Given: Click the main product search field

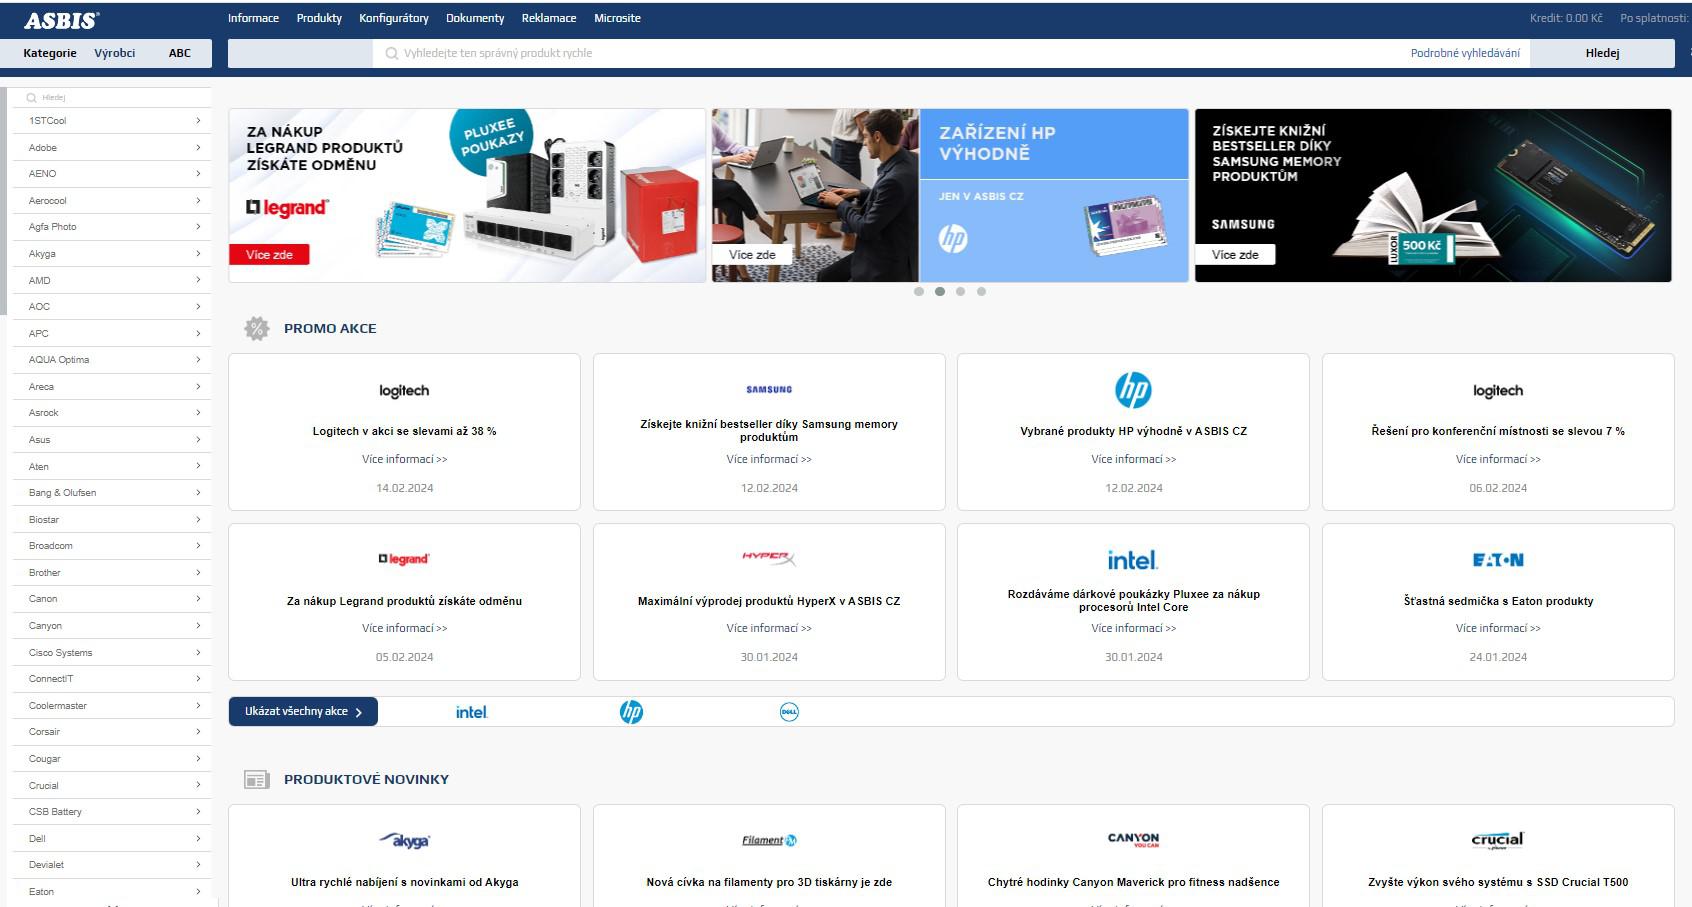Looking at the screenshot, I should point(890,53).
